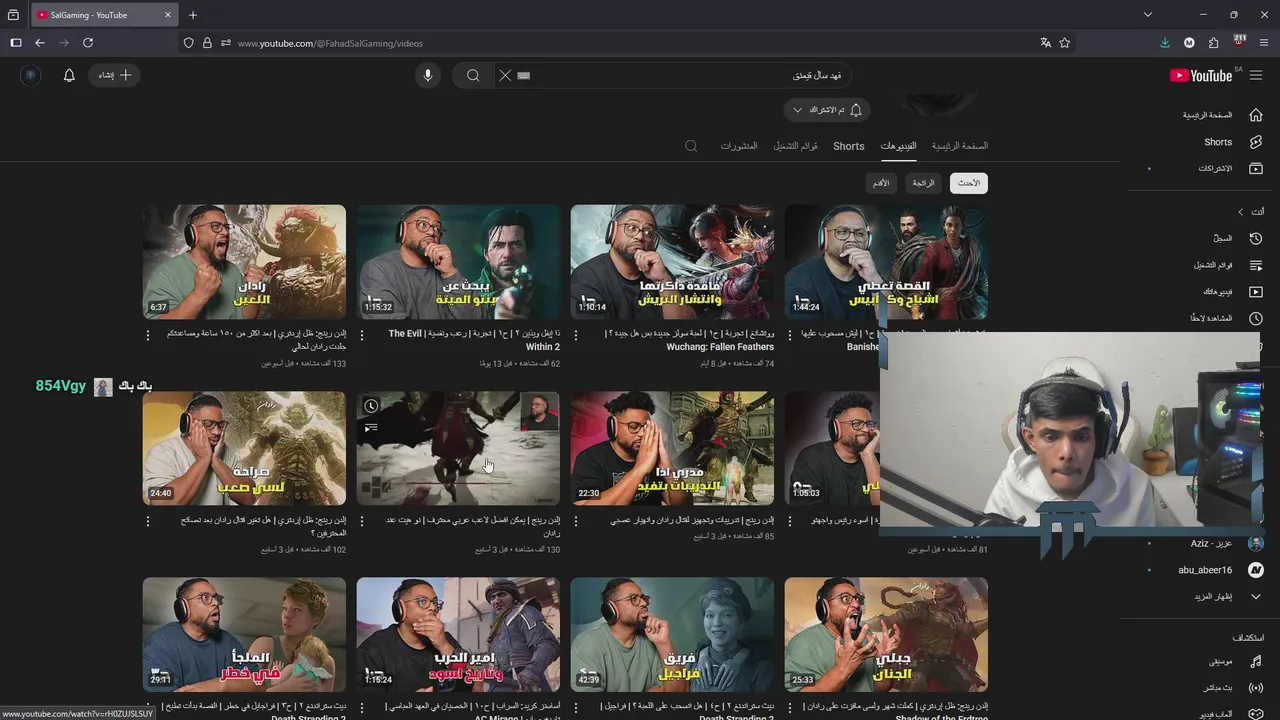Viewport: 1280px width, 720px height.
Task: Open the channel Shorts tab
Action: (x=849, y=146)
